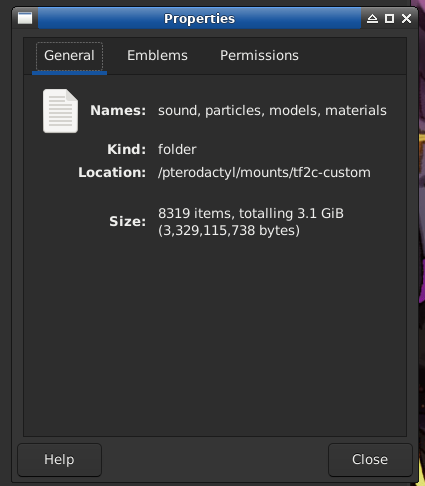This screenshot has height=486, width=425.
Task: Switch to the Emblems tab
Action: coord(157,56)
